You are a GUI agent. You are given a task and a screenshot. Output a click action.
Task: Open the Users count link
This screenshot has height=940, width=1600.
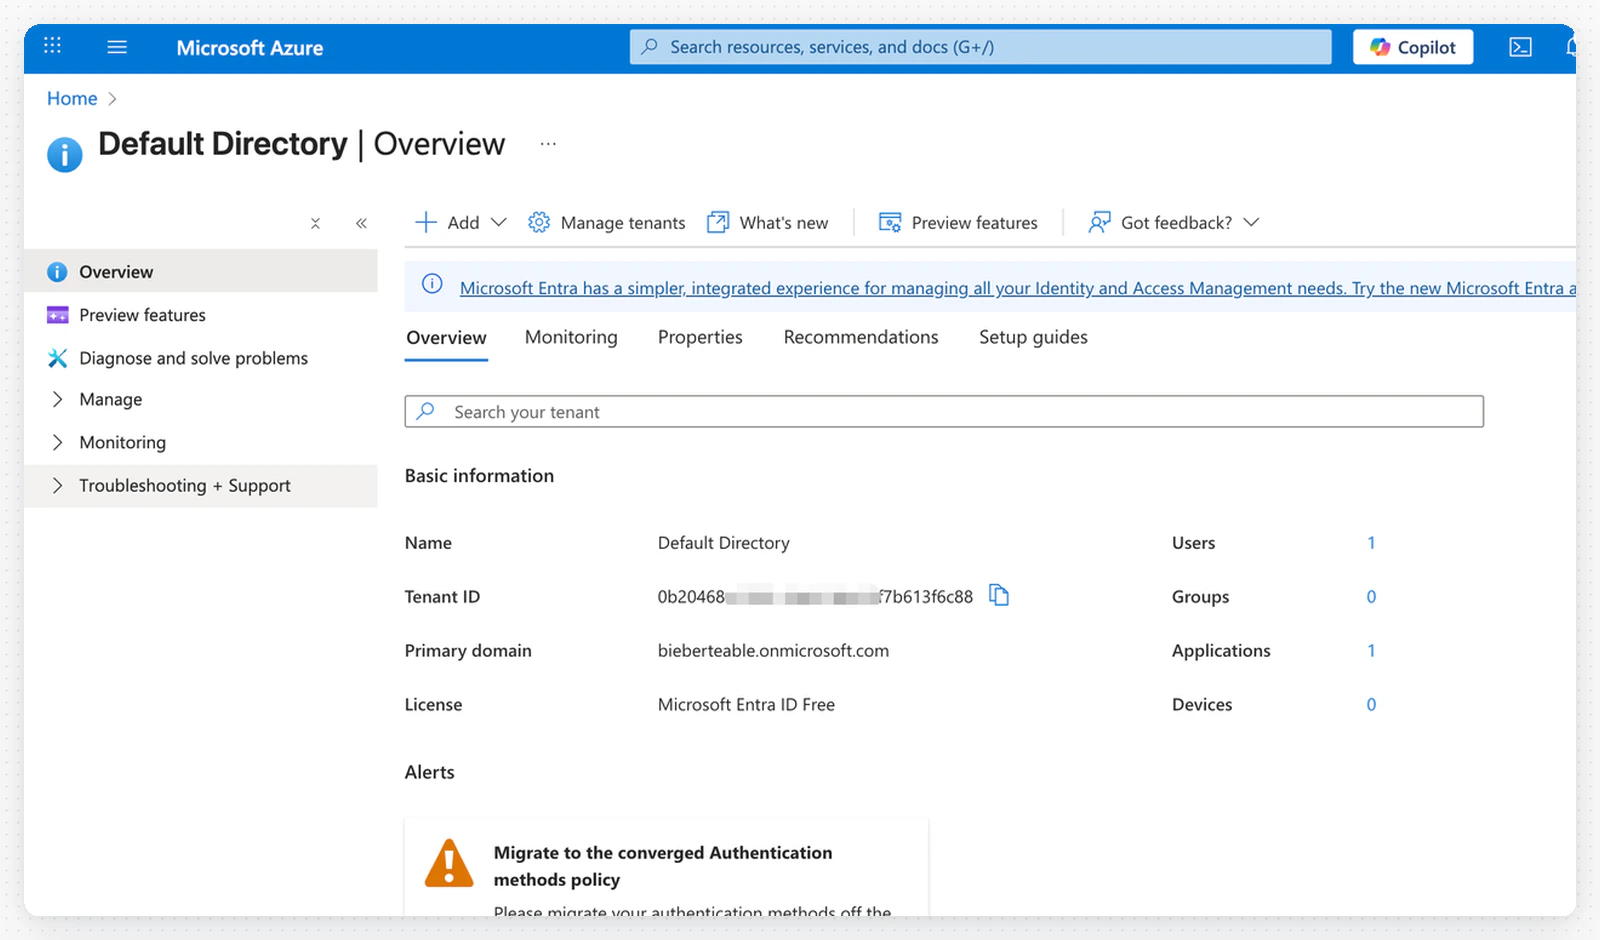pos(1371,543)
